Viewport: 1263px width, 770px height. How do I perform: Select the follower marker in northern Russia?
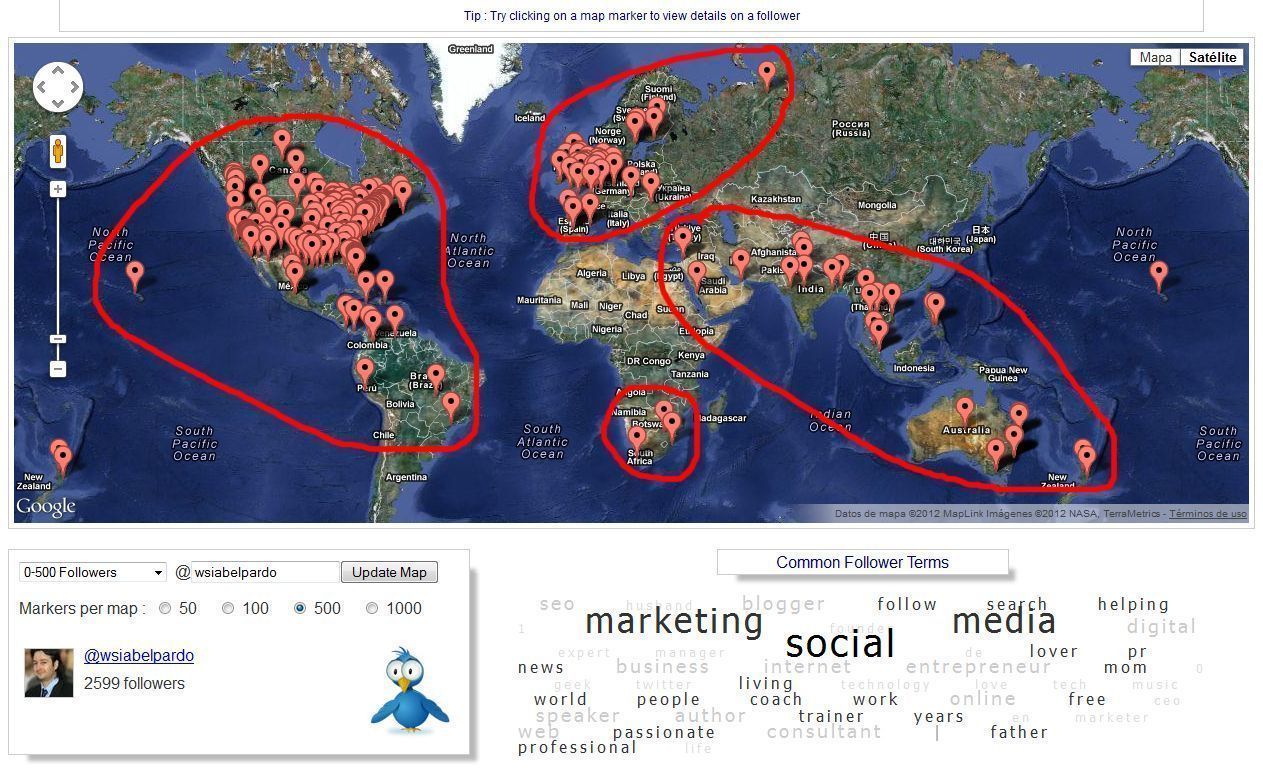coord(767,75)
